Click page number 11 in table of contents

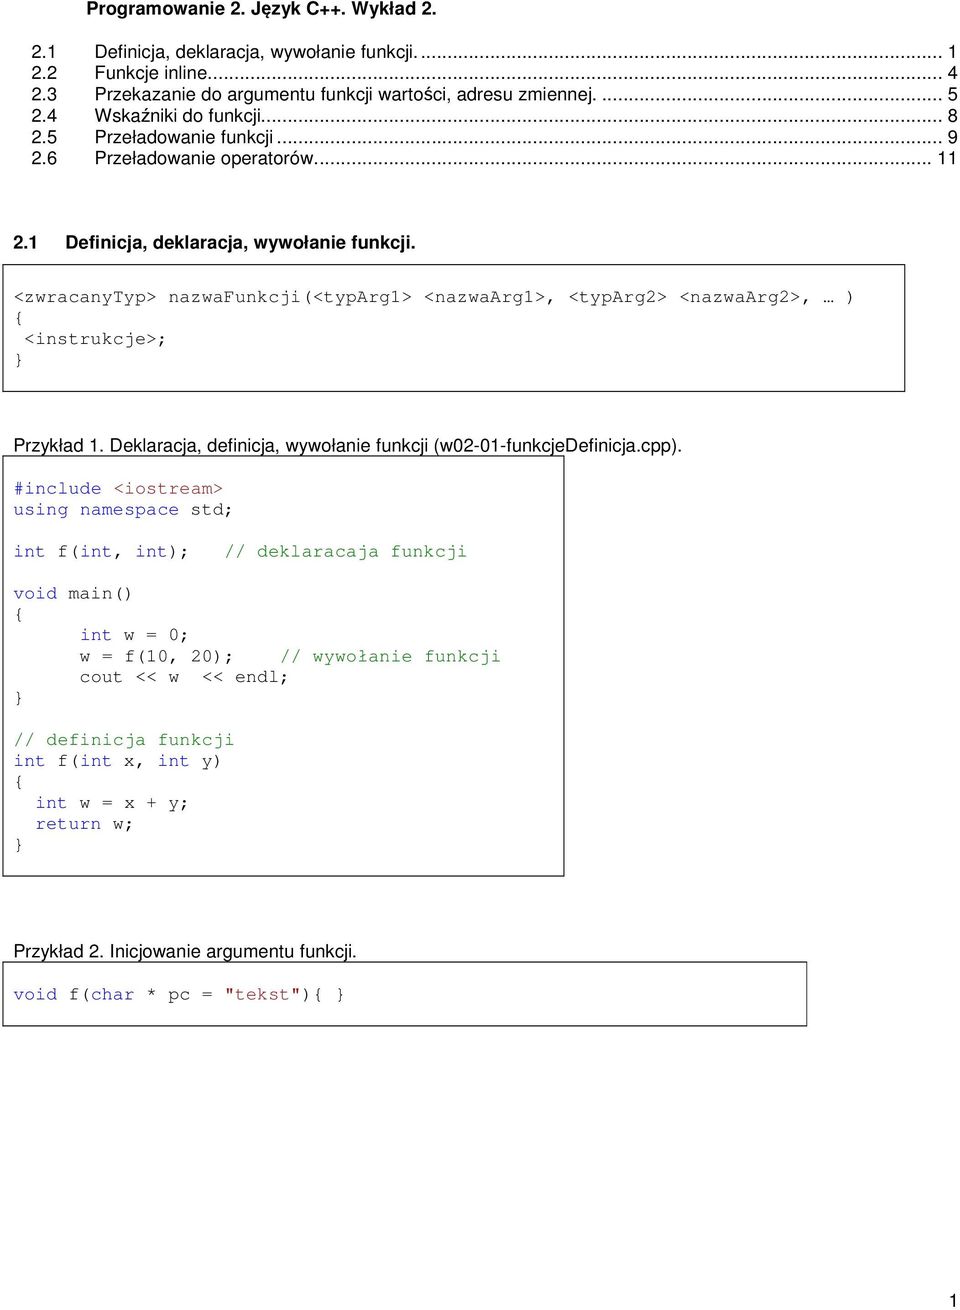[x=946, y=158]
